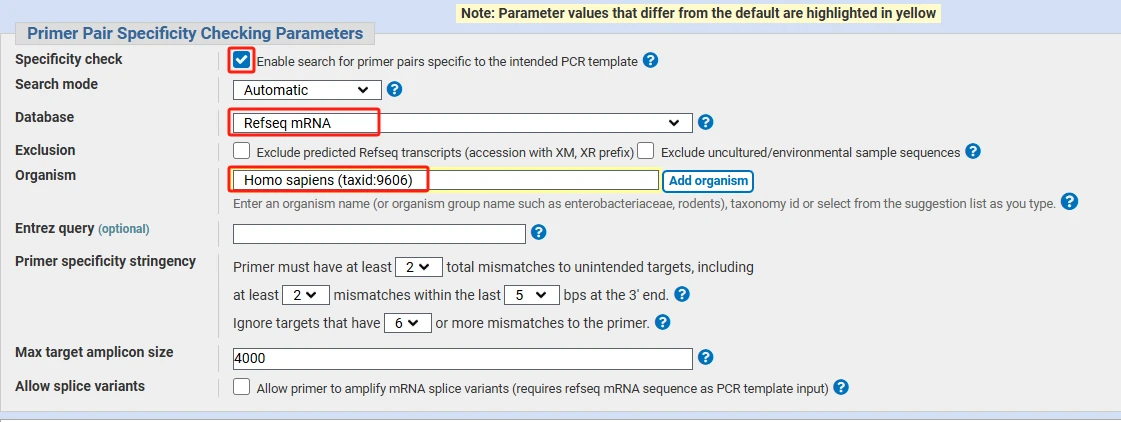Tick Exclude uncultured/environmental sample sequences checkbox
Image resolution: width=1121 pixels, height=422 pixels.
646,151
